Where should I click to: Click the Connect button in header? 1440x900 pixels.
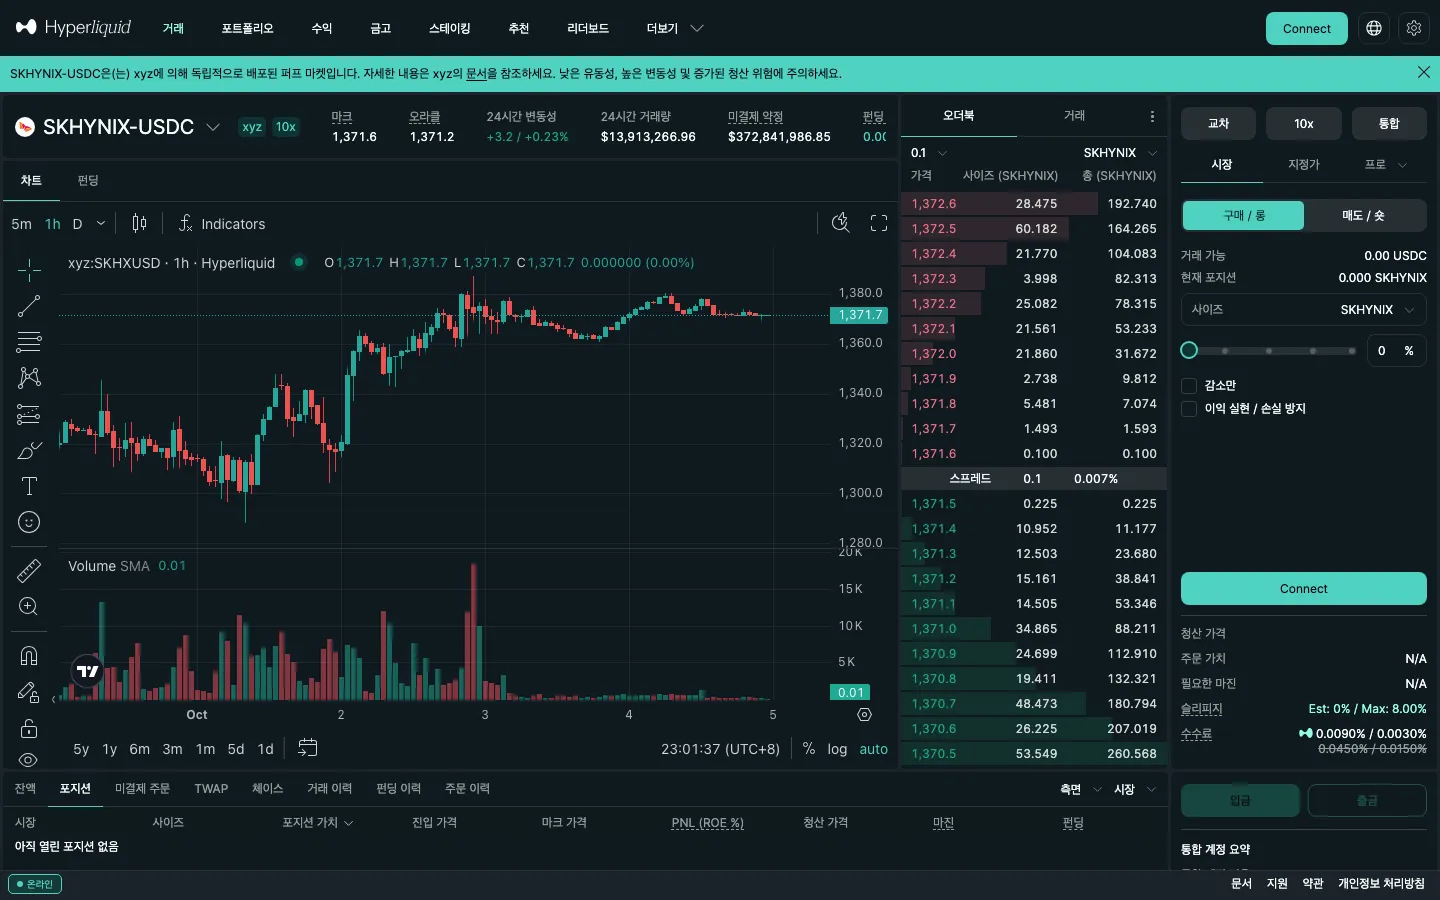(x=1307, y=28)
